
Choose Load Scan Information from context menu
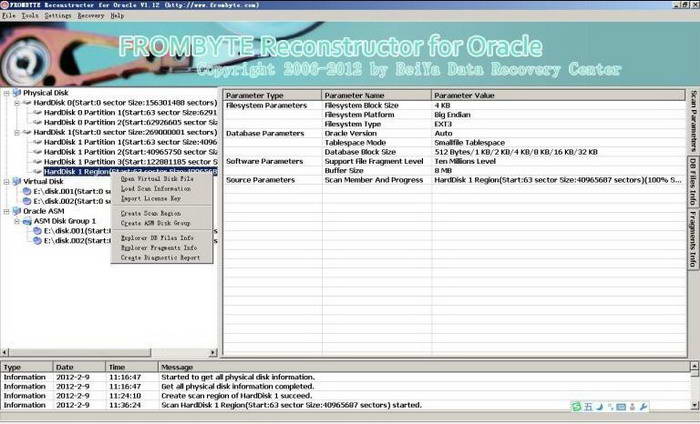(156, 189)
